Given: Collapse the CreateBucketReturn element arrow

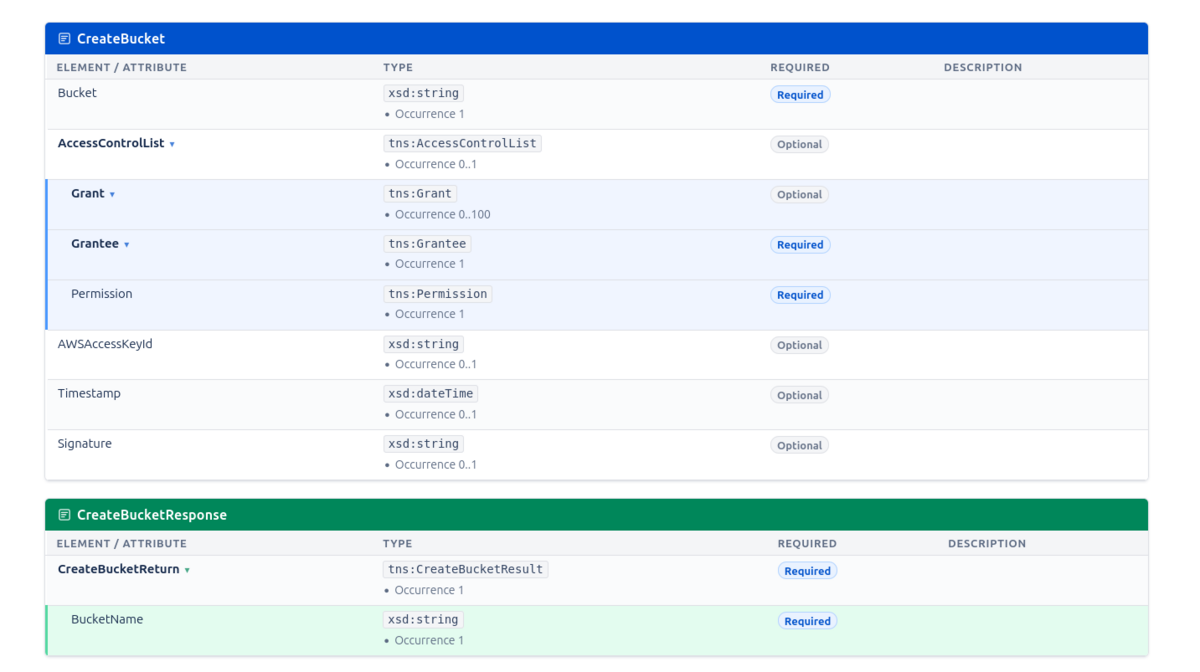Looking at the screenshot, I should [x=187, y=570].
